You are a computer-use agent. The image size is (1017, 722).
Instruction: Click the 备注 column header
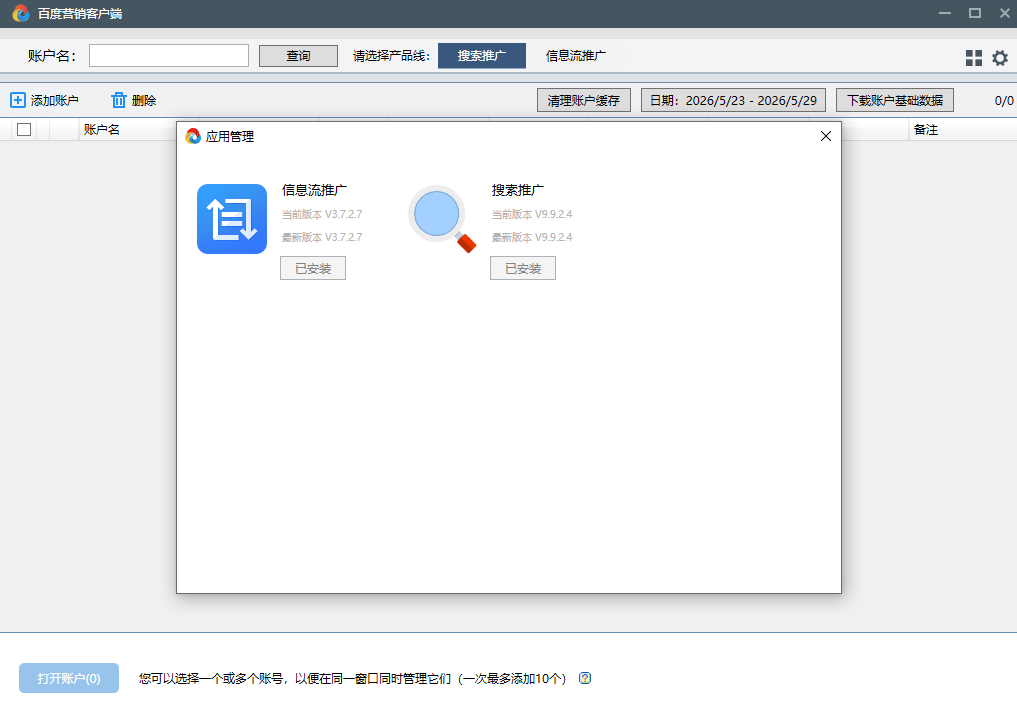[926, 130]
